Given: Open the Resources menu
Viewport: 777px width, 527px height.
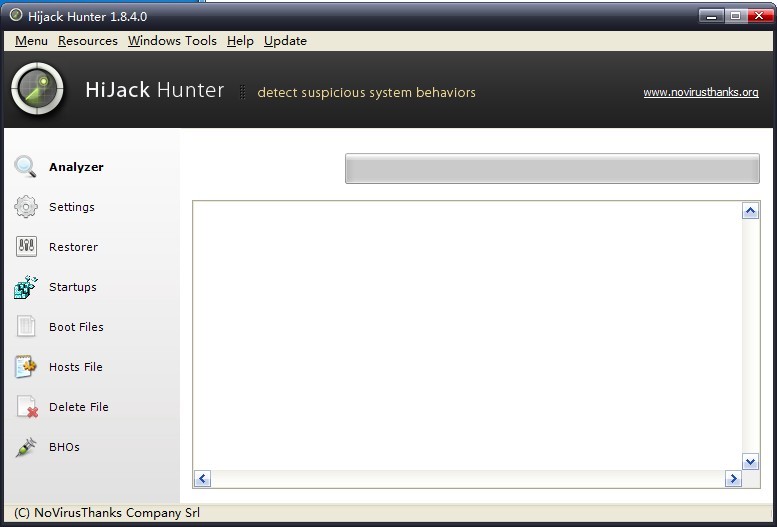Looking at the screenshot, I should click(x=88, y=41).
